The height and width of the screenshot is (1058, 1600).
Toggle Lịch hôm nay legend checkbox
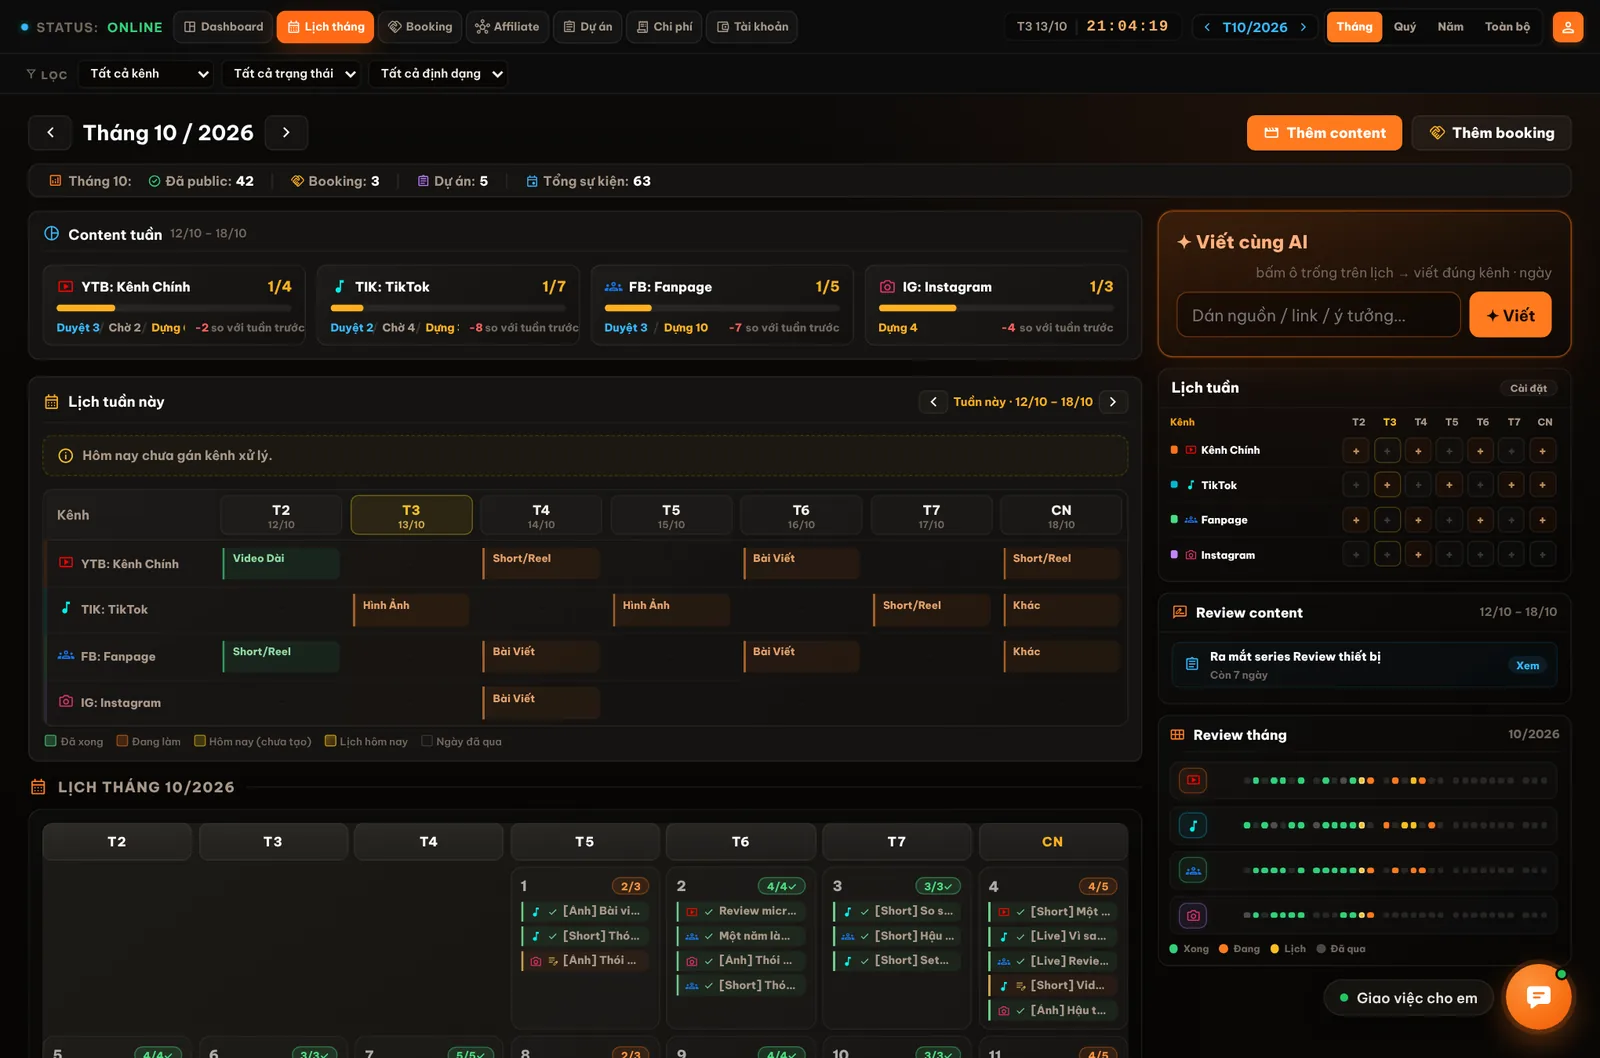pos(330,741)
